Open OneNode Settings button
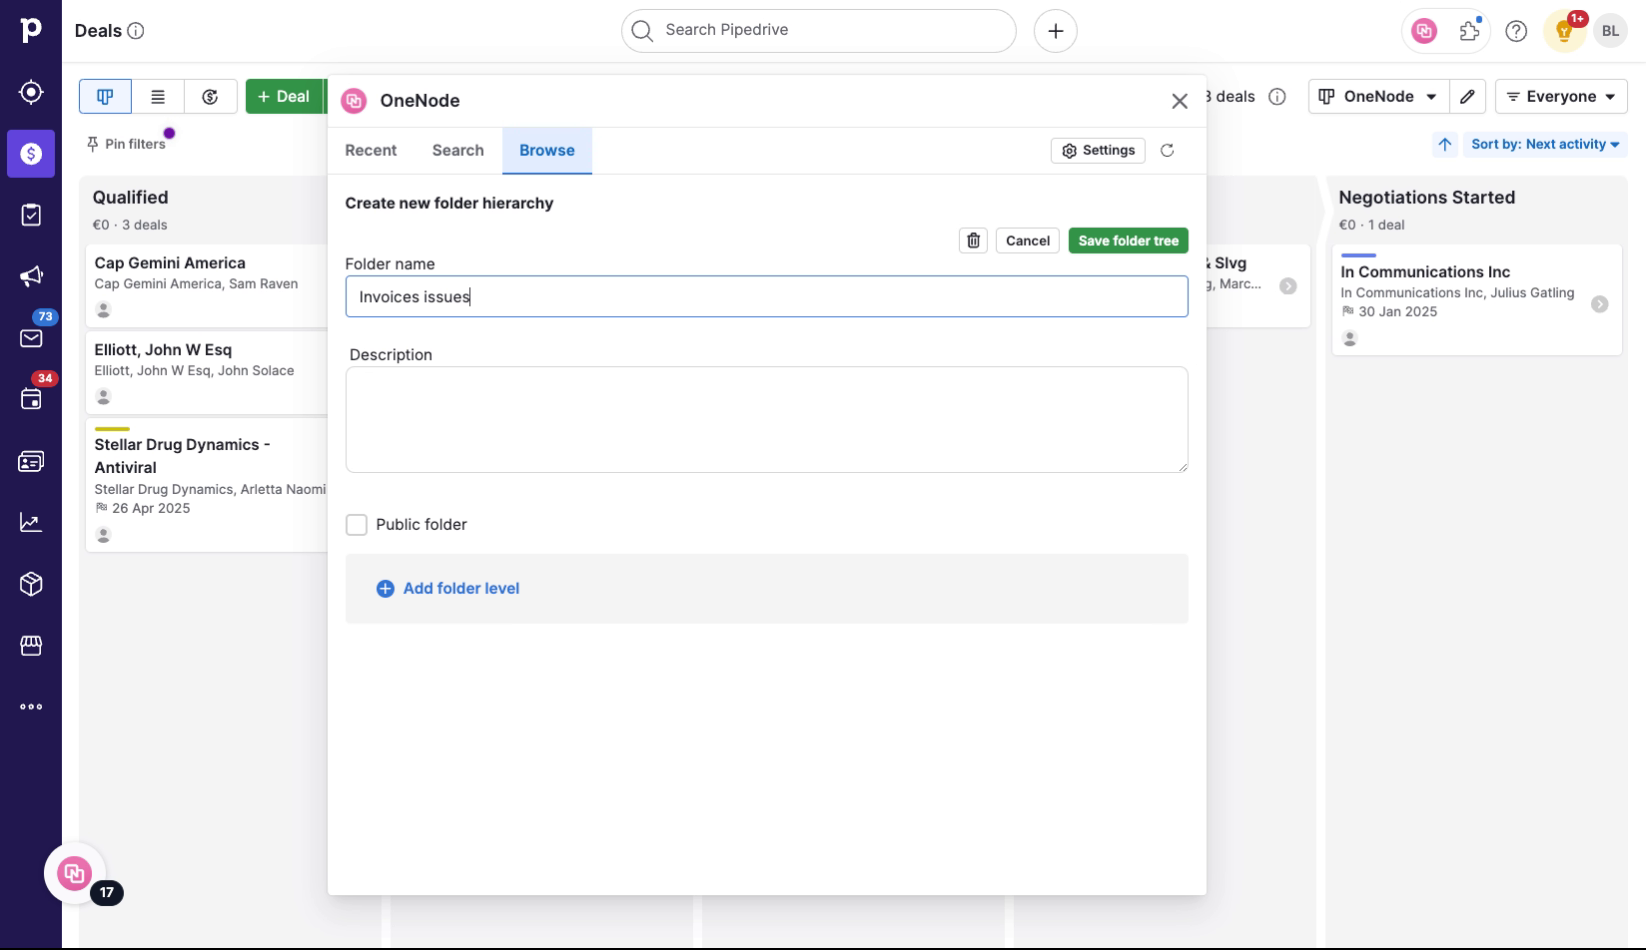Viewport: 1646px width, 950px height. 1098,151
